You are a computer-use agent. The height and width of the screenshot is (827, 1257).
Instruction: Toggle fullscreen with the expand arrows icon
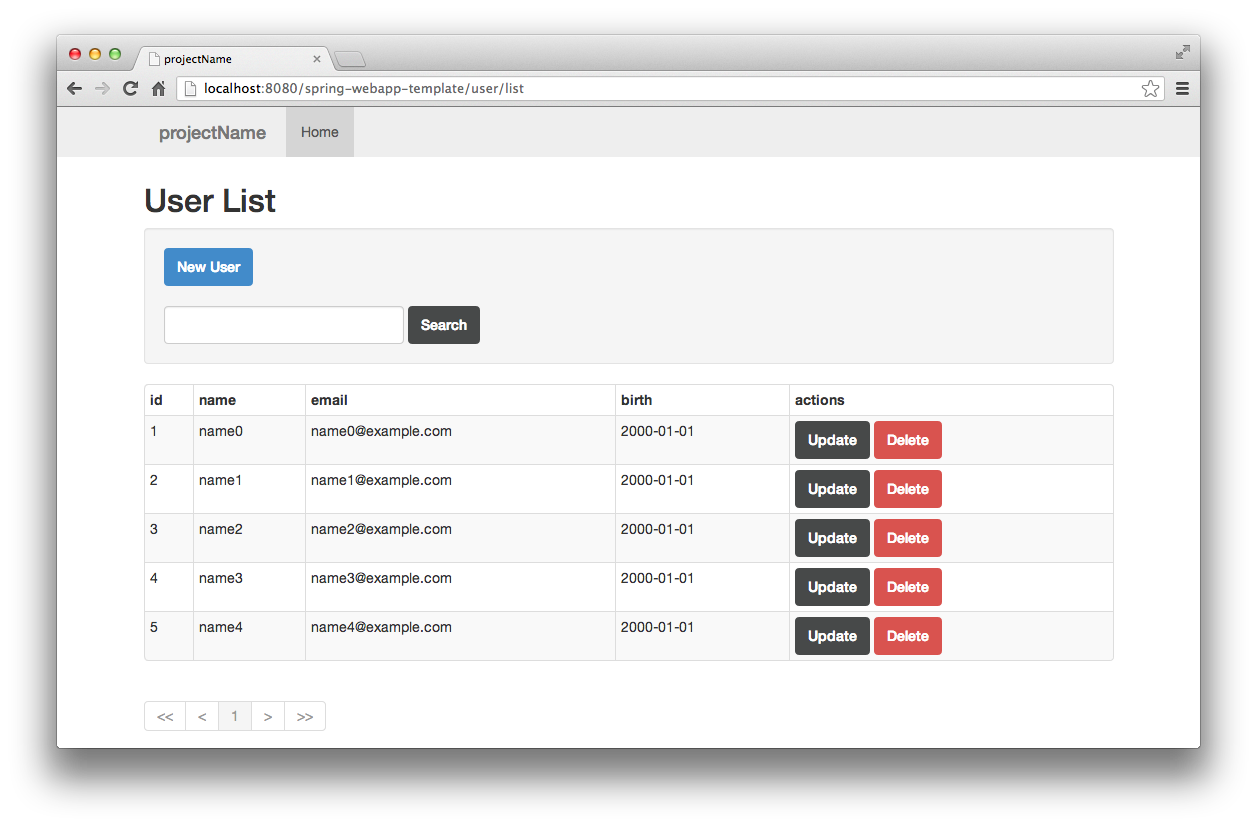pos(1182,52)
